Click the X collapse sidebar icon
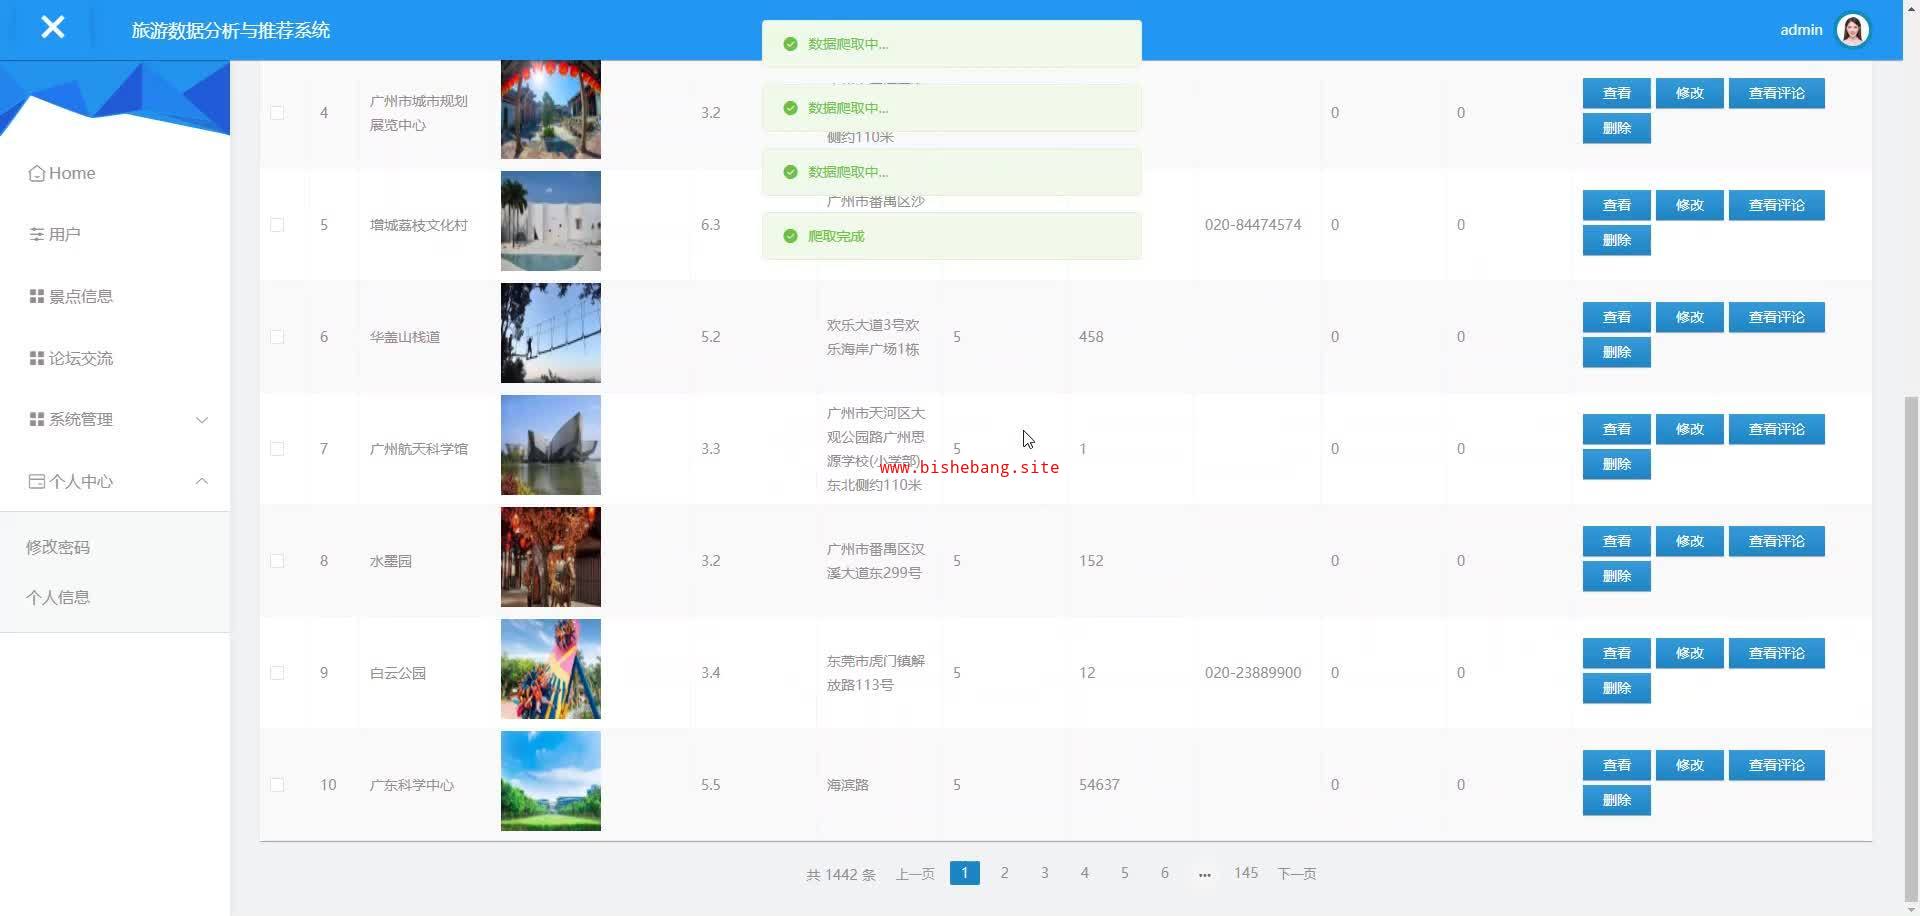The image size is (1920, 916). [53, 28]
